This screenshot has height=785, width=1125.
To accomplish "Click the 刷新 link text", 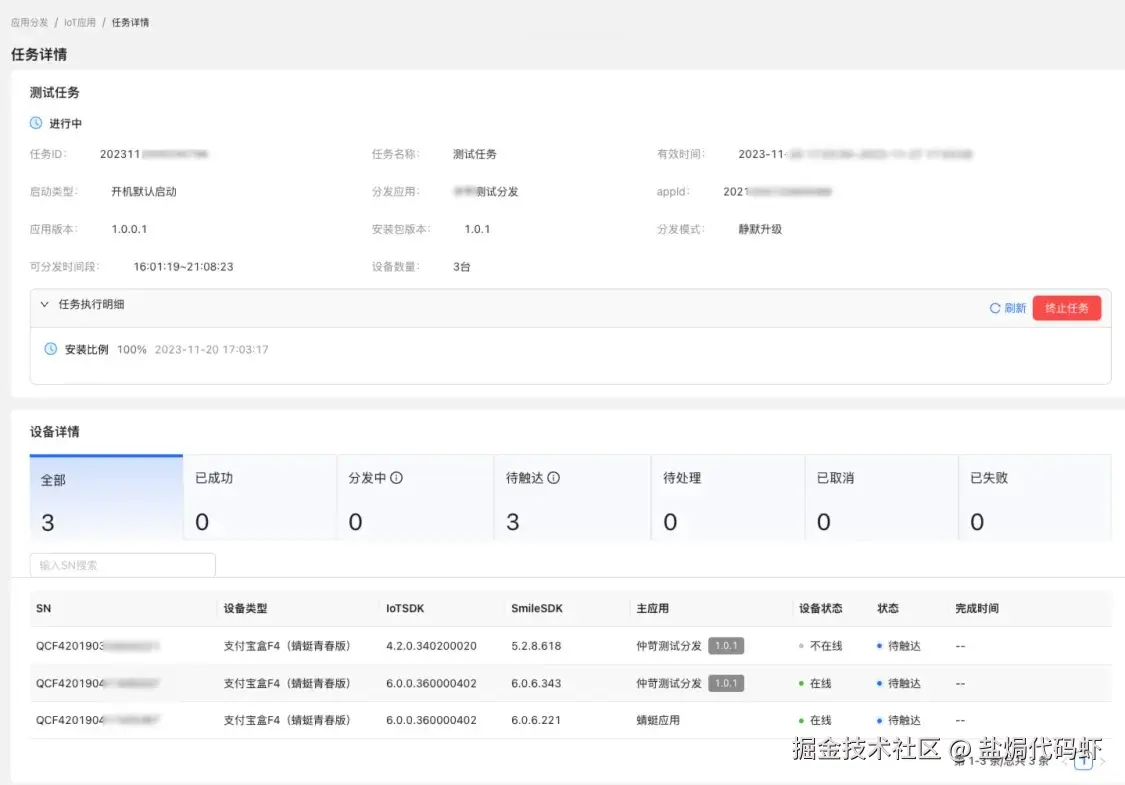I will point(1015,308).
